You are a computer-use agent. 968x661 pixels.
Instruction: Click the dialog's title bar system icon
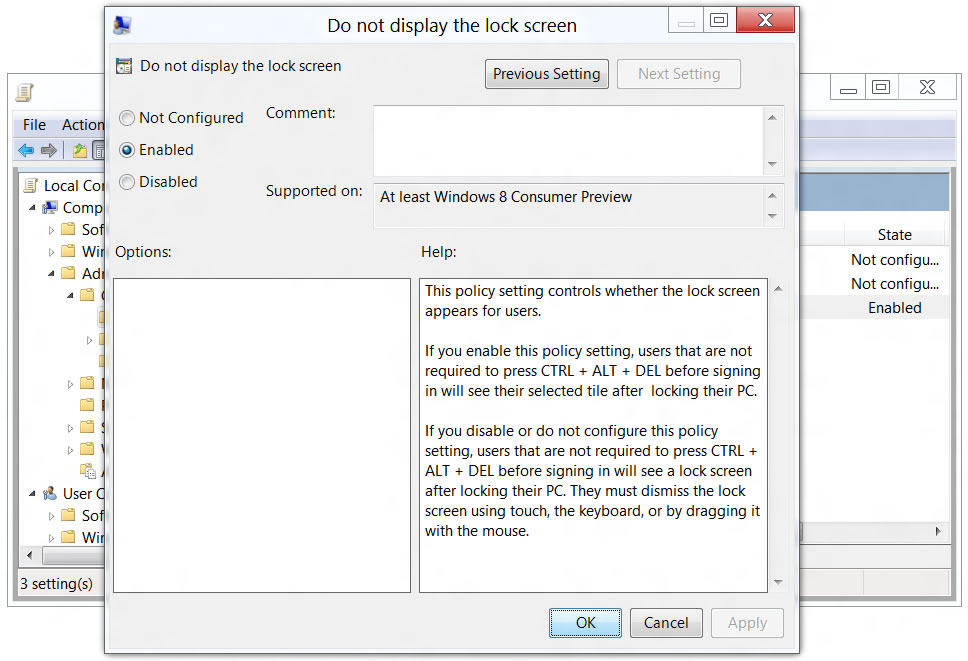pos(122,25)
